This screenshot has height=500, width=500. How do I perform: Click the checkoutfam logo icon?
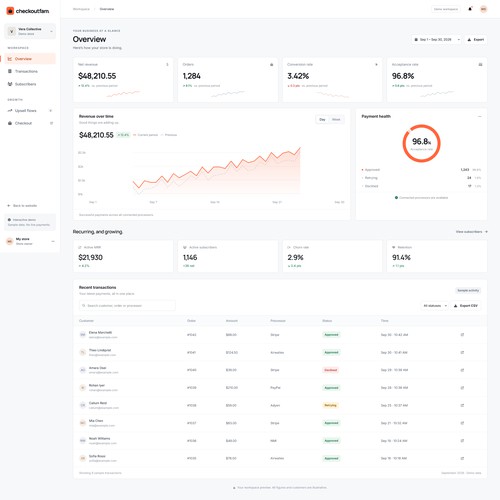[x=10, y=11]
